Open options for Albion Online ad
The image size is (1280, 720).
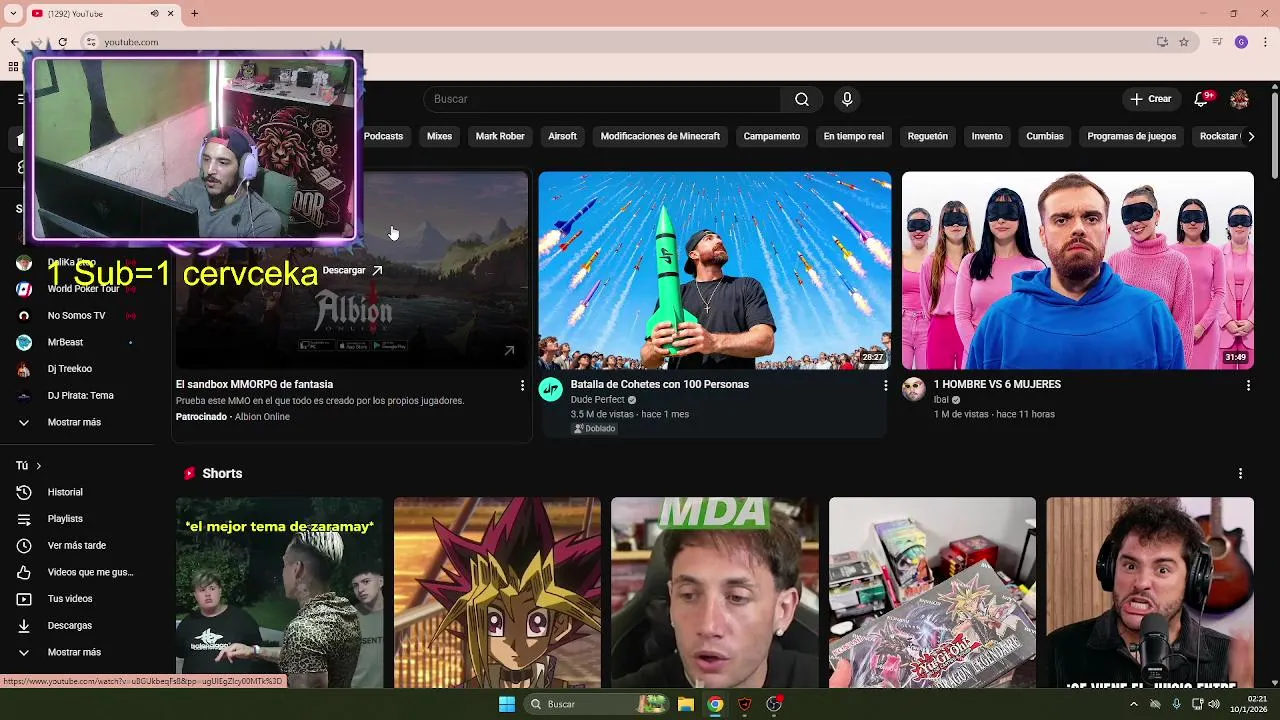click(521, 385)
